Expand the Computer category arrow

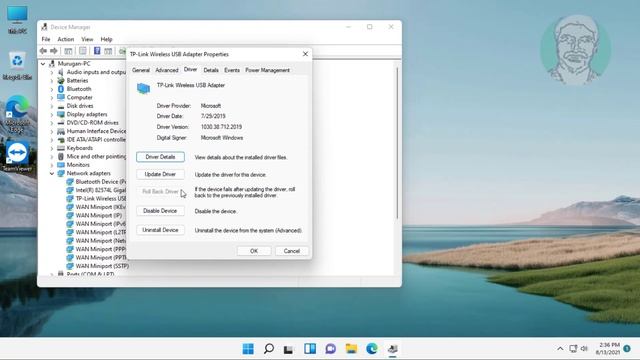[x=52, y=98]
